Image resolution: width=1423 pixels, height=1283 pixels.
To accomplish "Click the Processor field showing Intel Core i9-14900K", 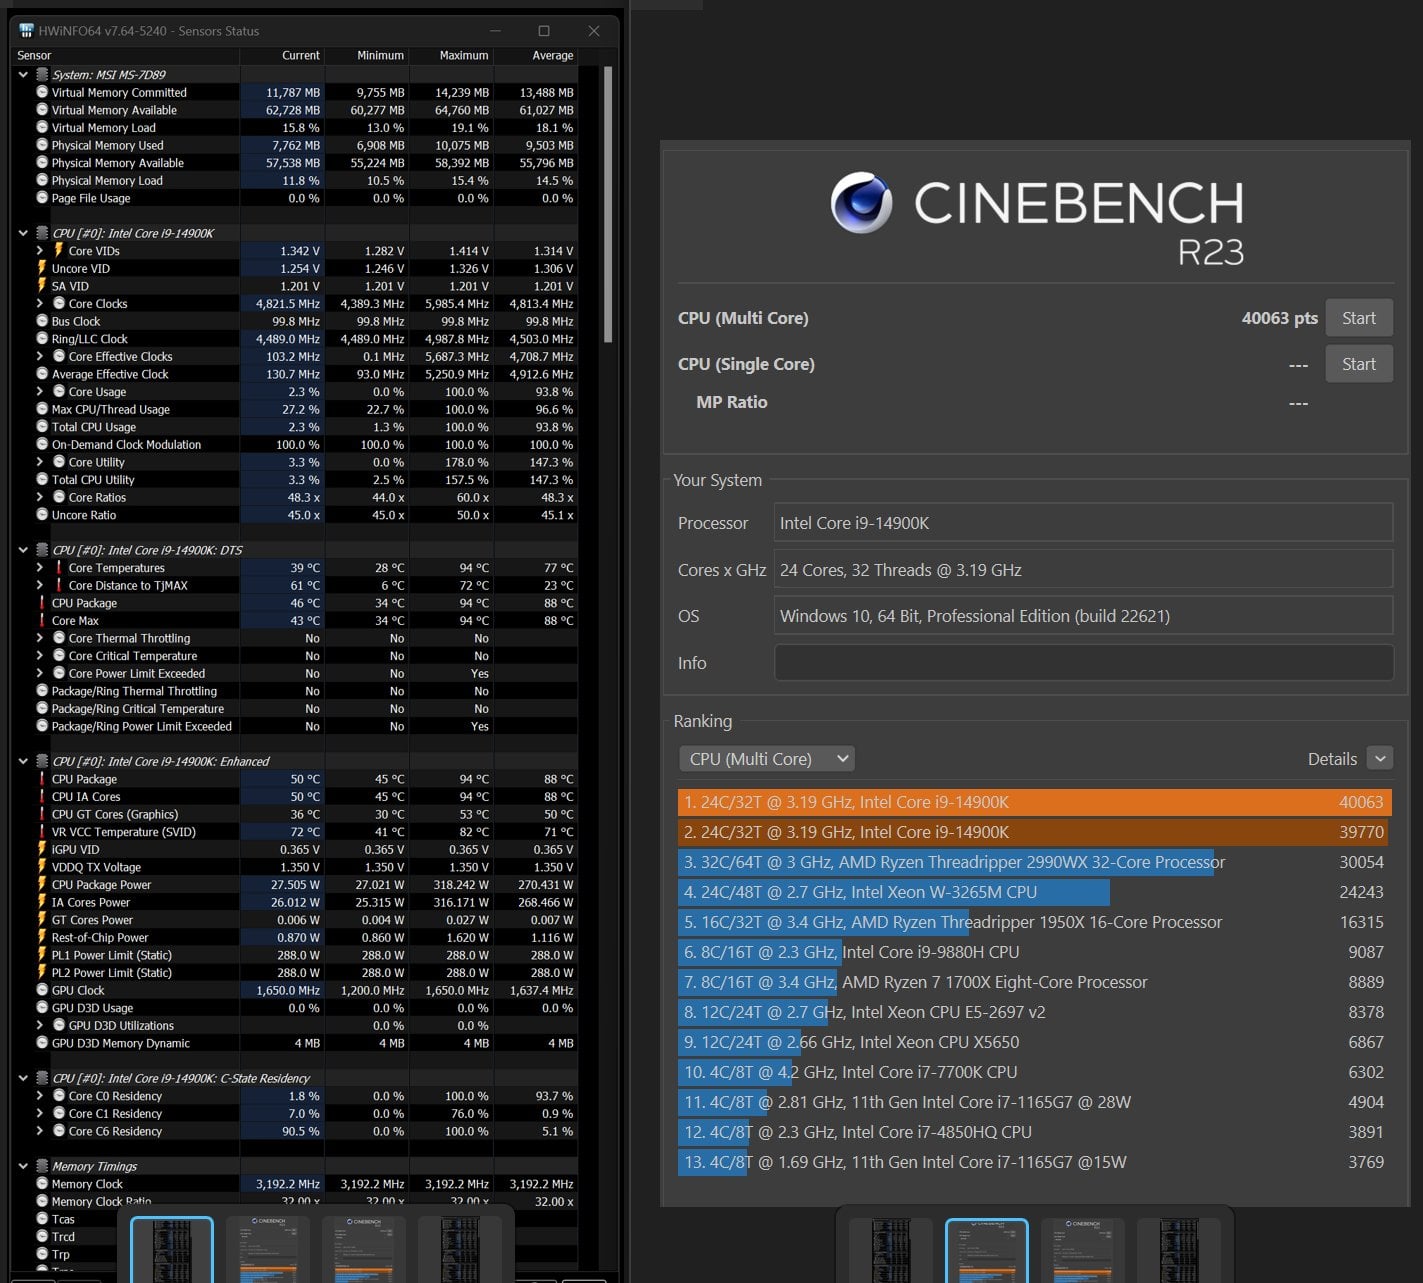I will [1084, 523].
